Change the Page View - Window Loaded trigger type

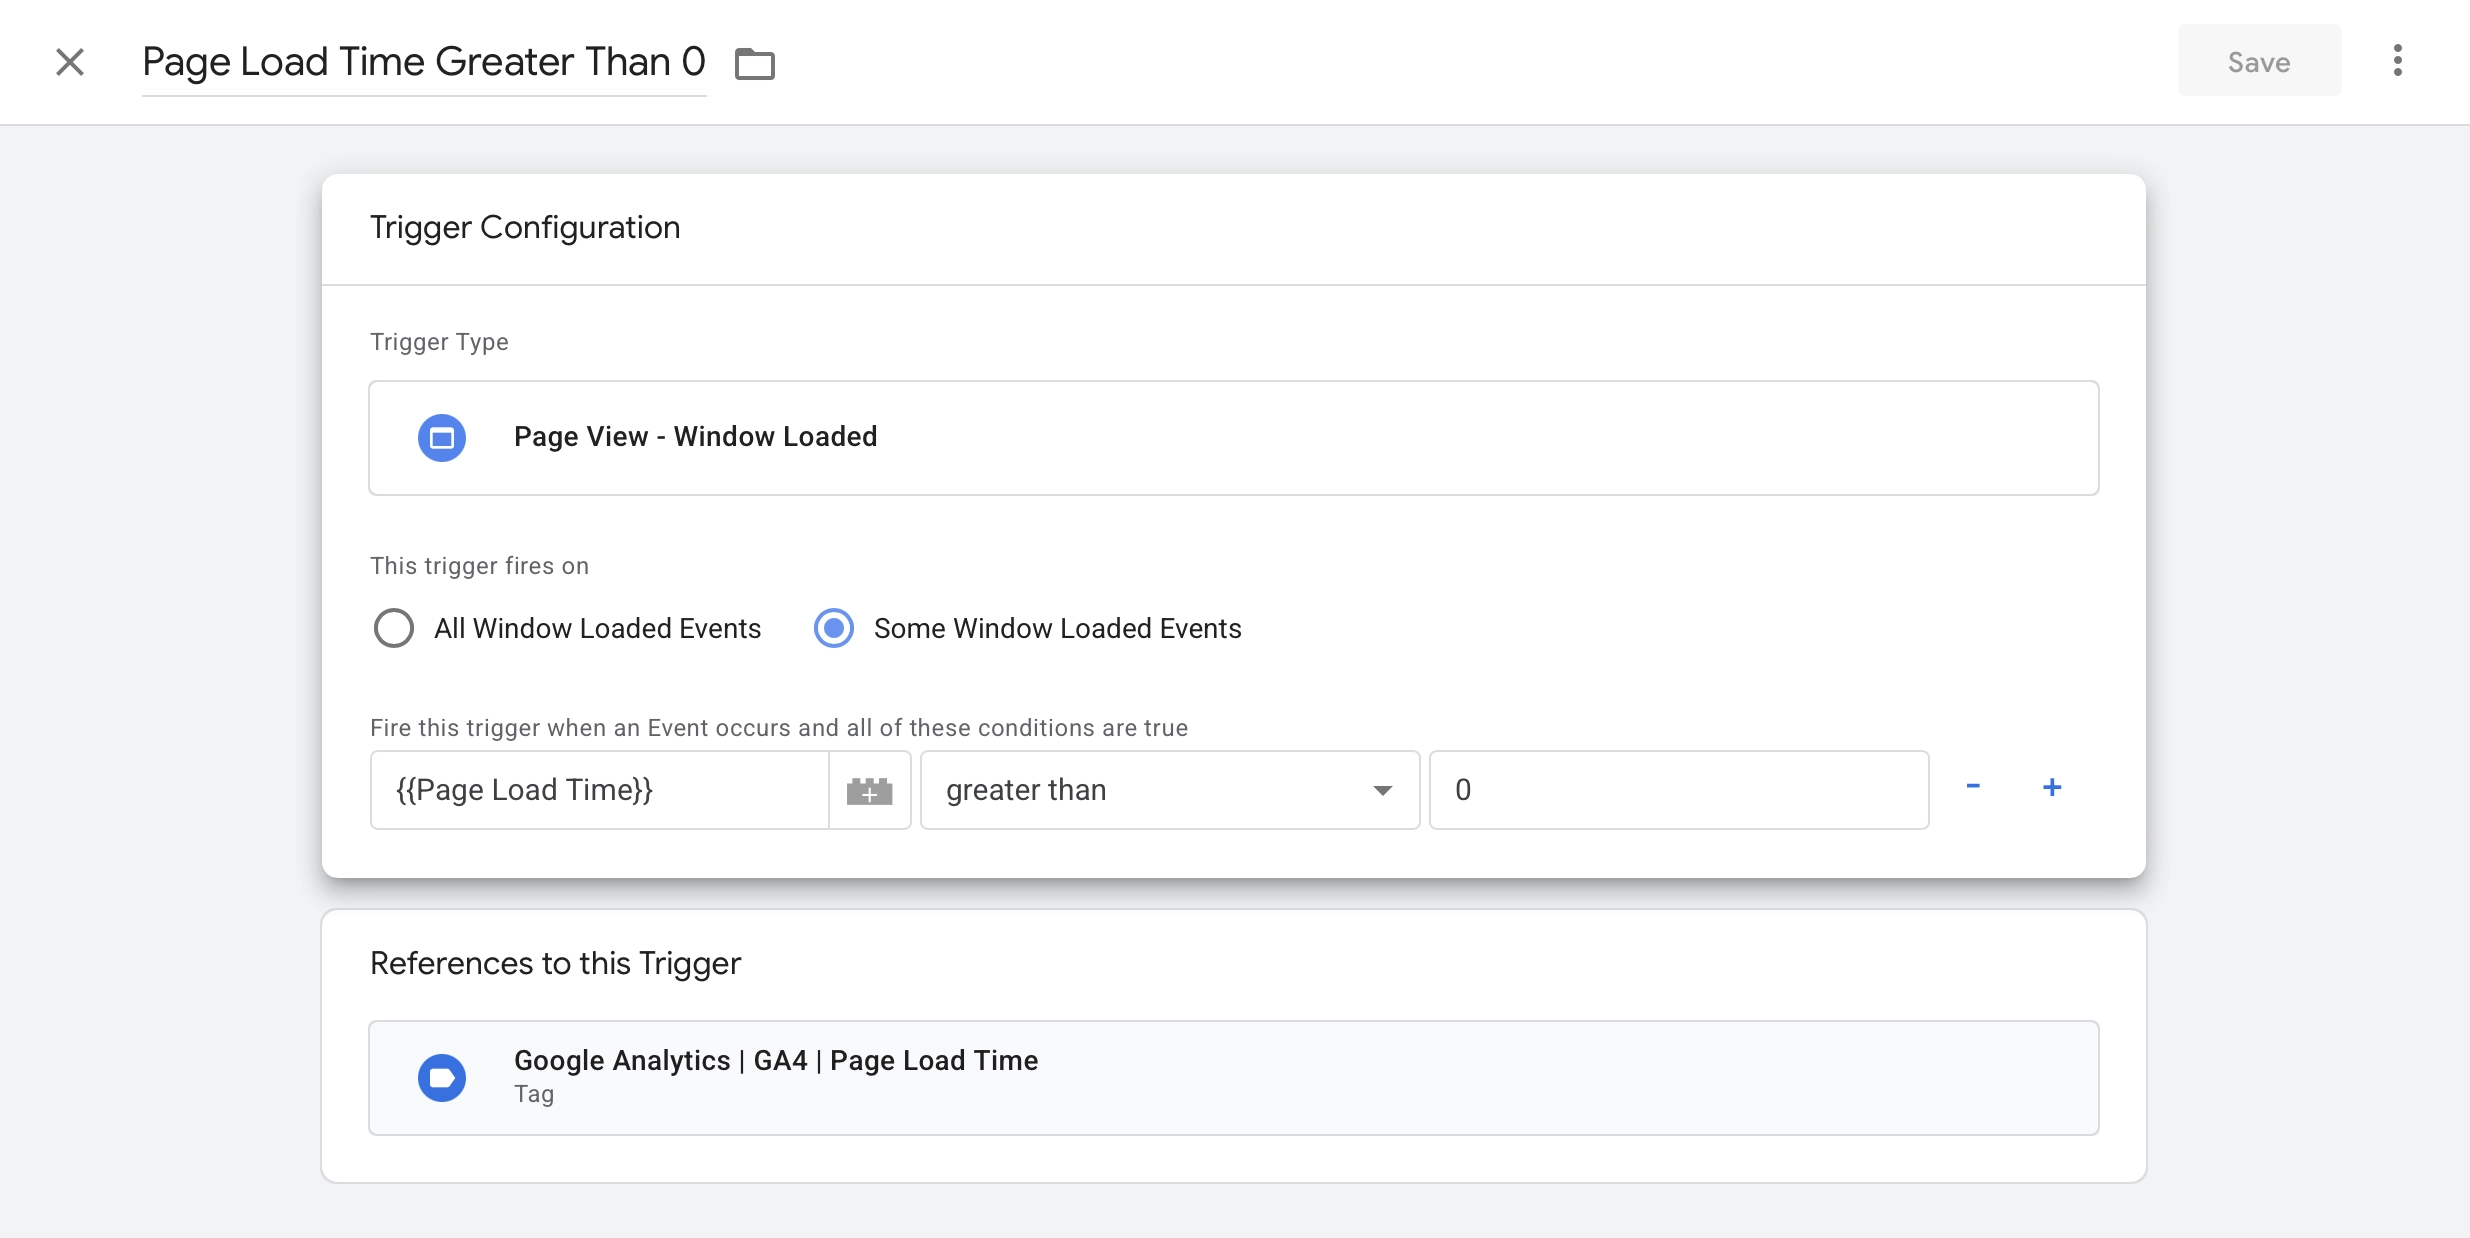click(x=1233, y=437)
